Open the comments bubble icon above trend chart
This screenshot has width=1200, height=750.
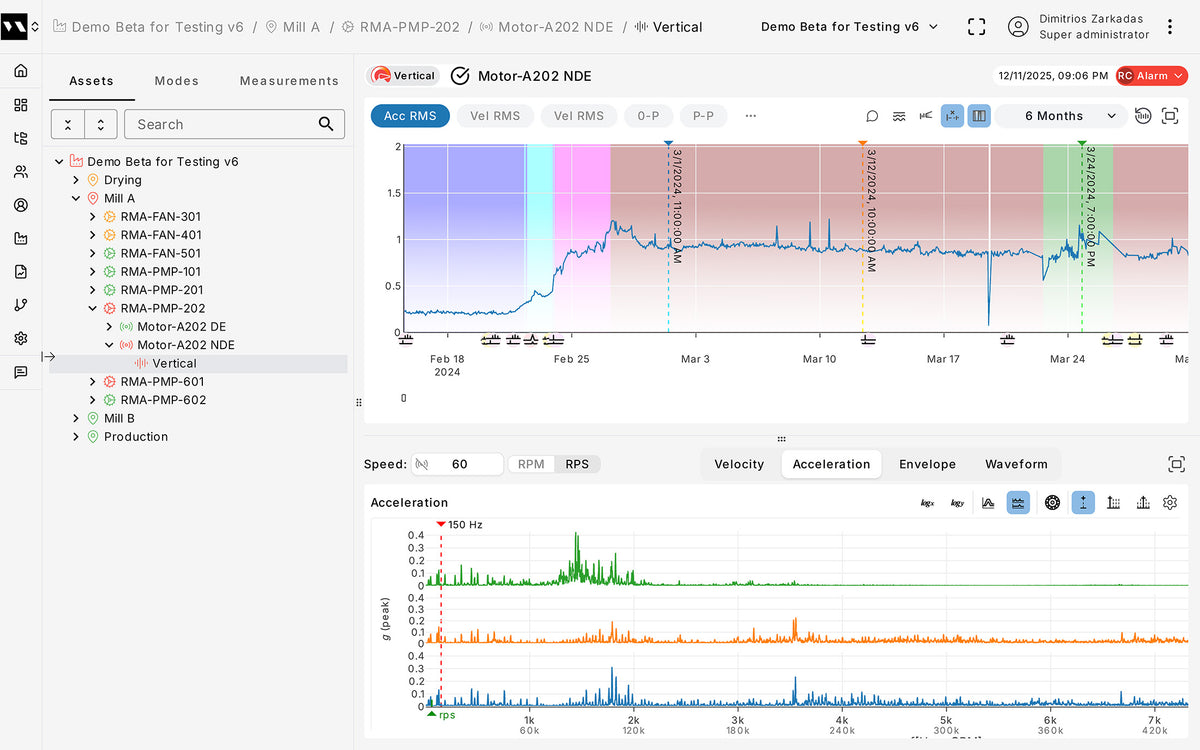point(872,116)
